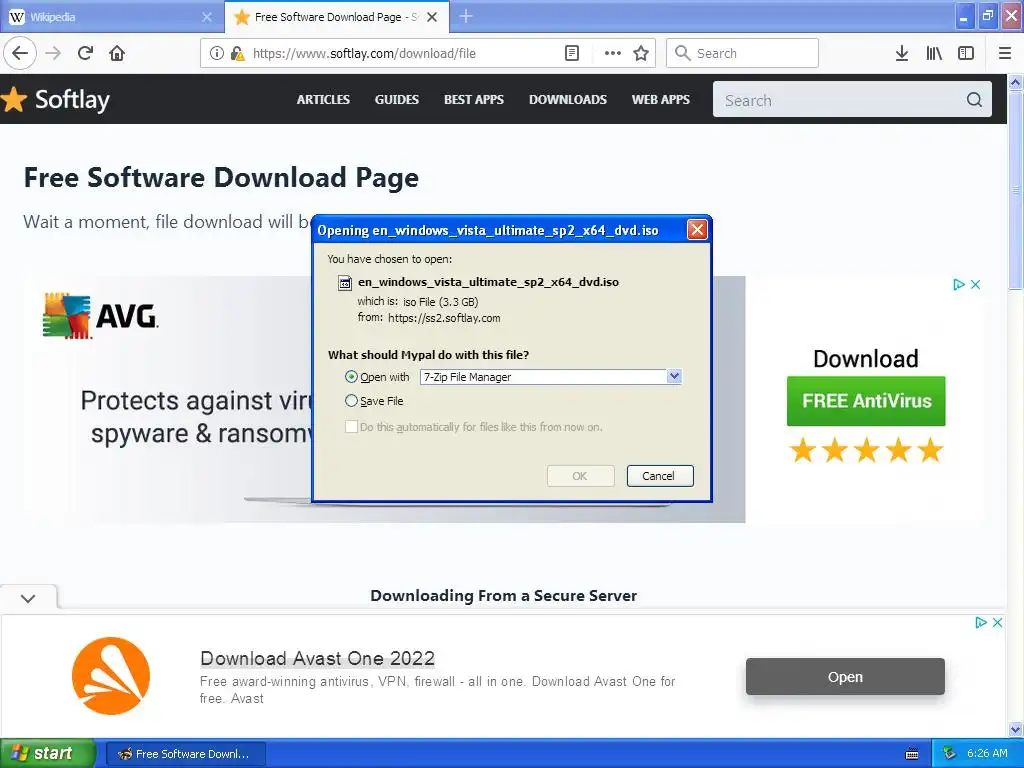The height and width of the screenshot is (768, 1024).
Task: Click the Softlay search magnifier icon
Action: click(974, 99)
